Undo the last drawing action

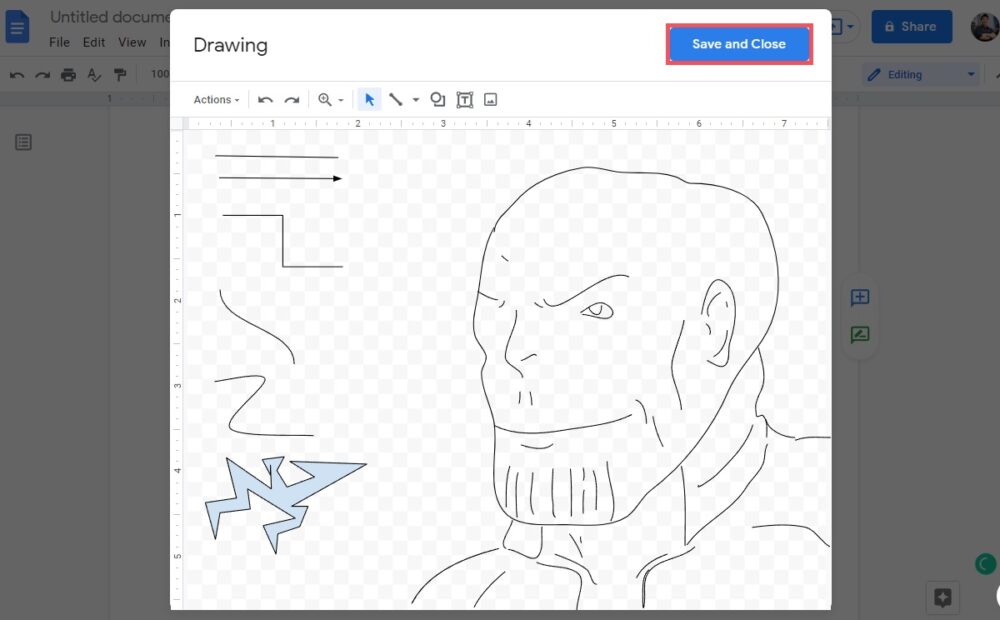[x=265, y=100]
